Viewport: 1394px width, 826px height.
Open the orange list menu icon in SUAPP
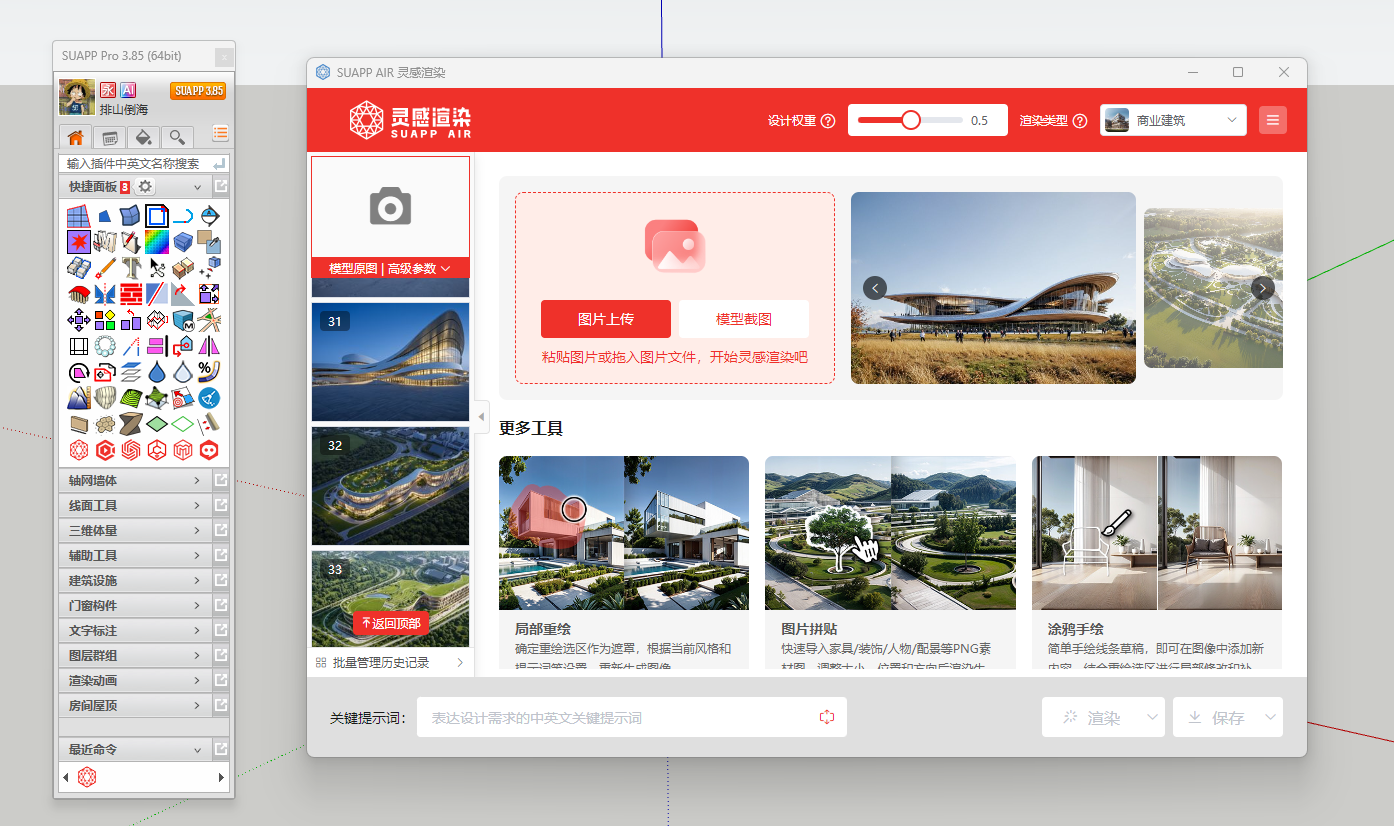tap(220, 133)
